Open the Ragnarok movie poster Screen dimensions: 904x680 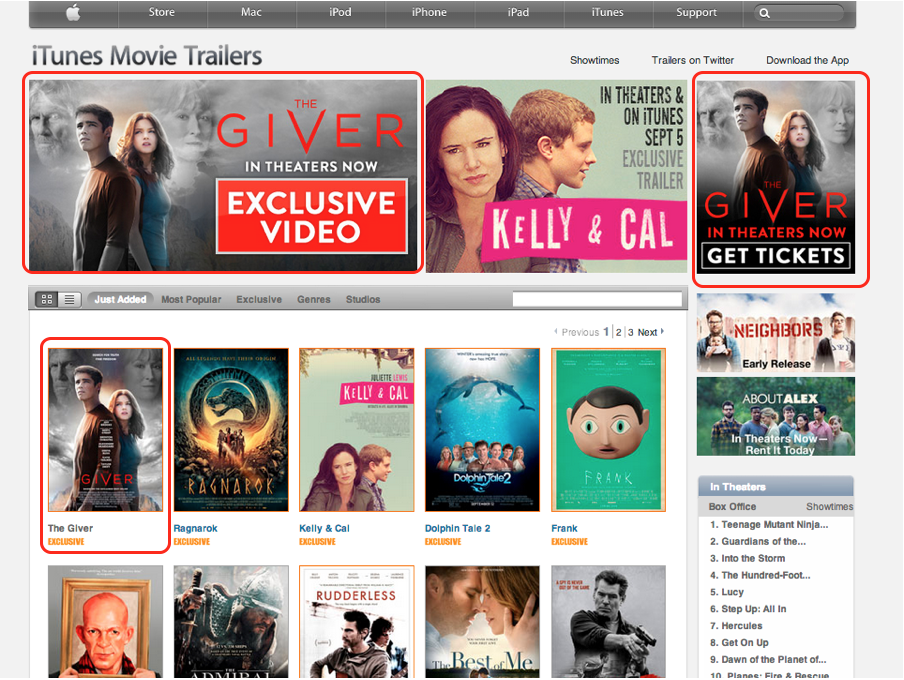tap(231, 430)
